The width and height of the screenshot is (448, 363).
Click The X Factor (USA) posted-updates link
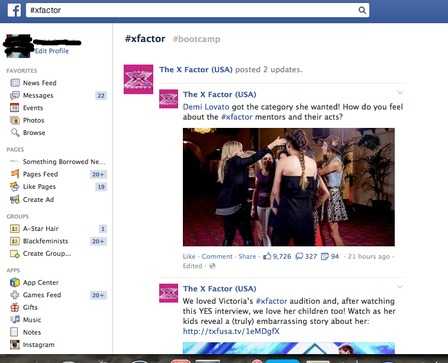[196, 69]
